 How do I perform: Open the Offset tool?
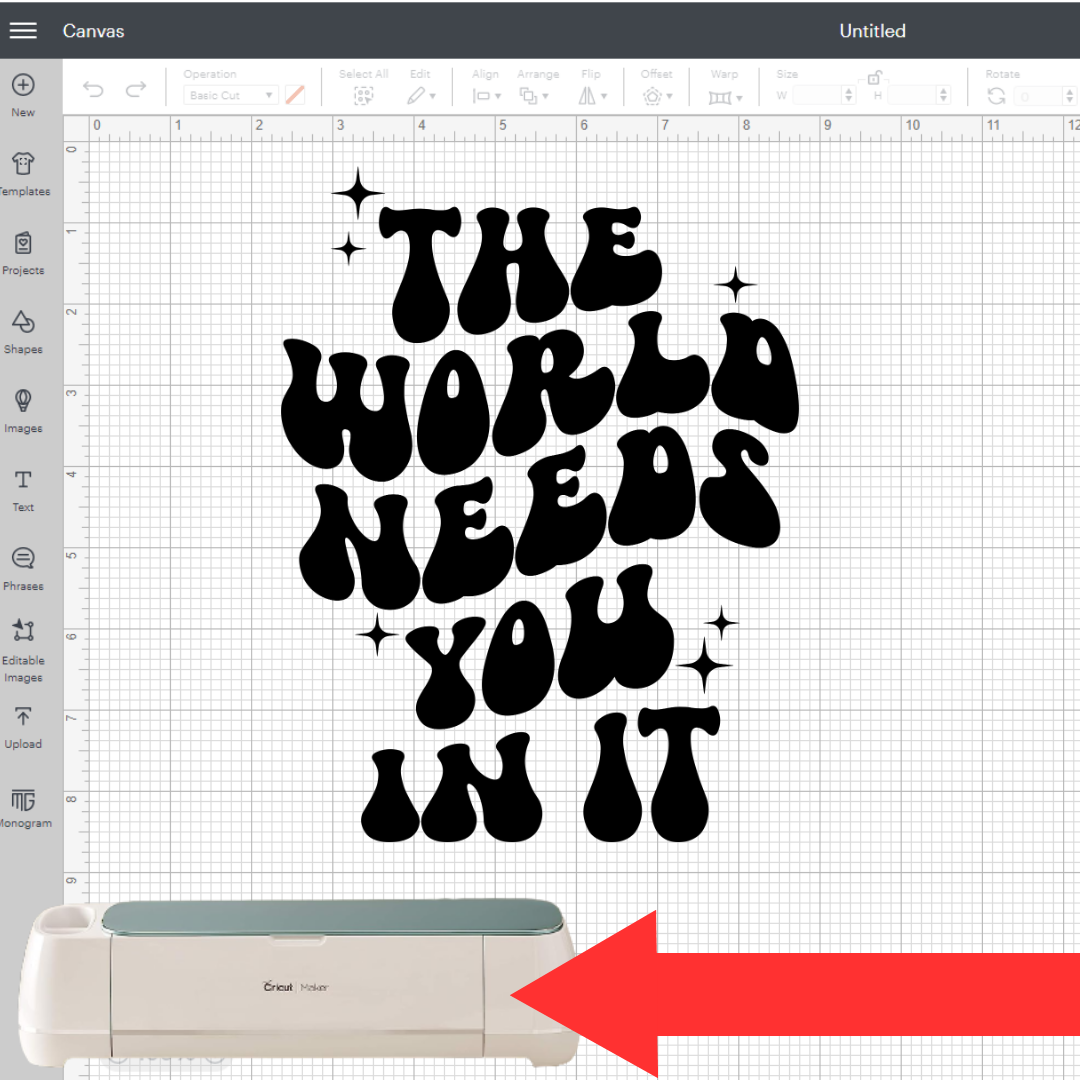coord(656,96)
